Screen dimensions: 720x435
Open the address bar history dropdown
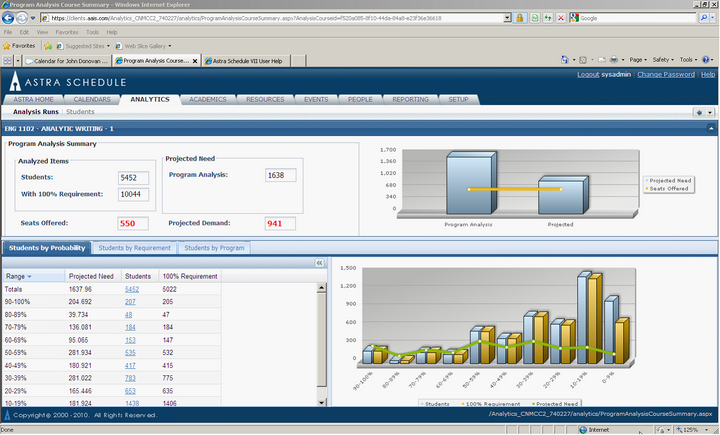coord(507,18)
